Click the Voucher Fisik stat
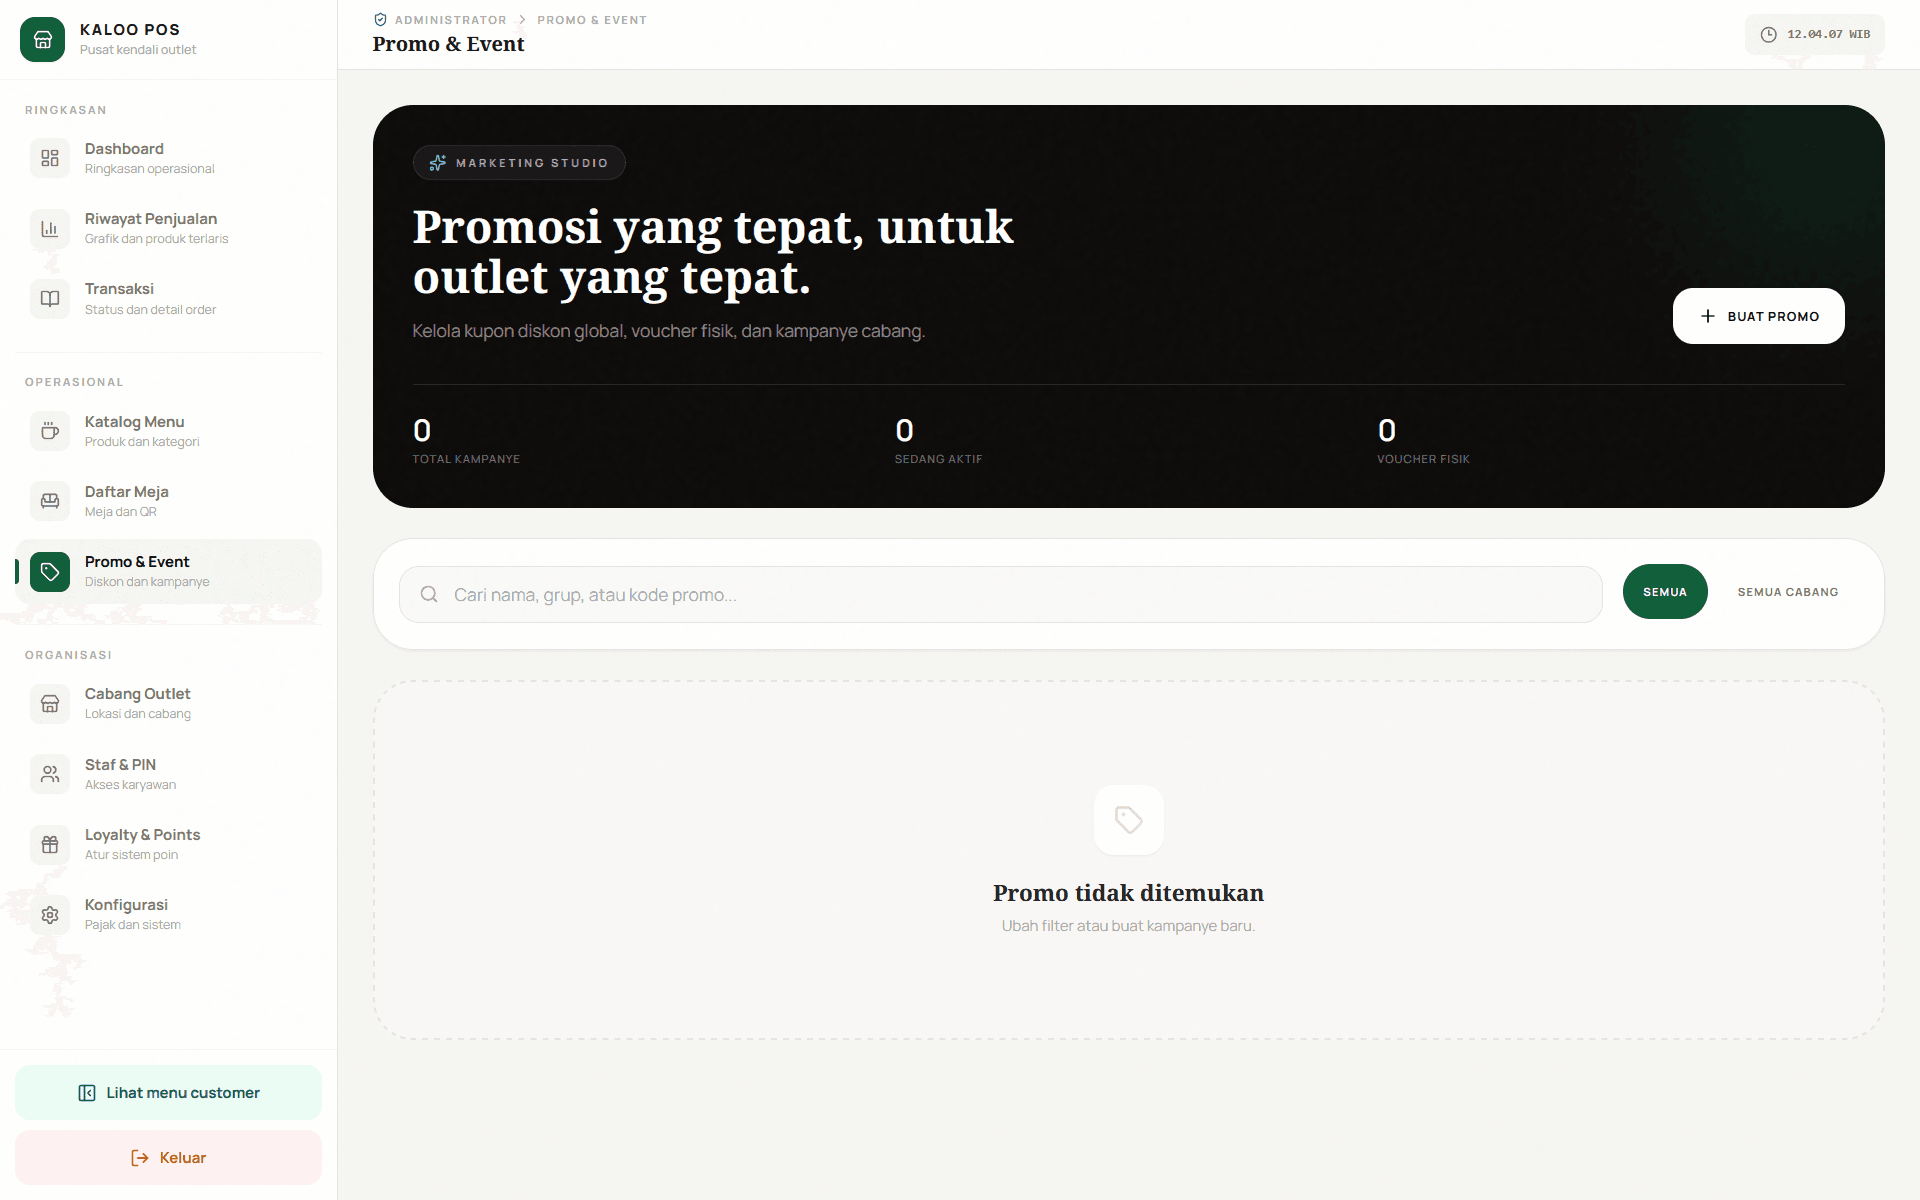Screen dimensions: 1920x1200 (x=1423, y=441)
